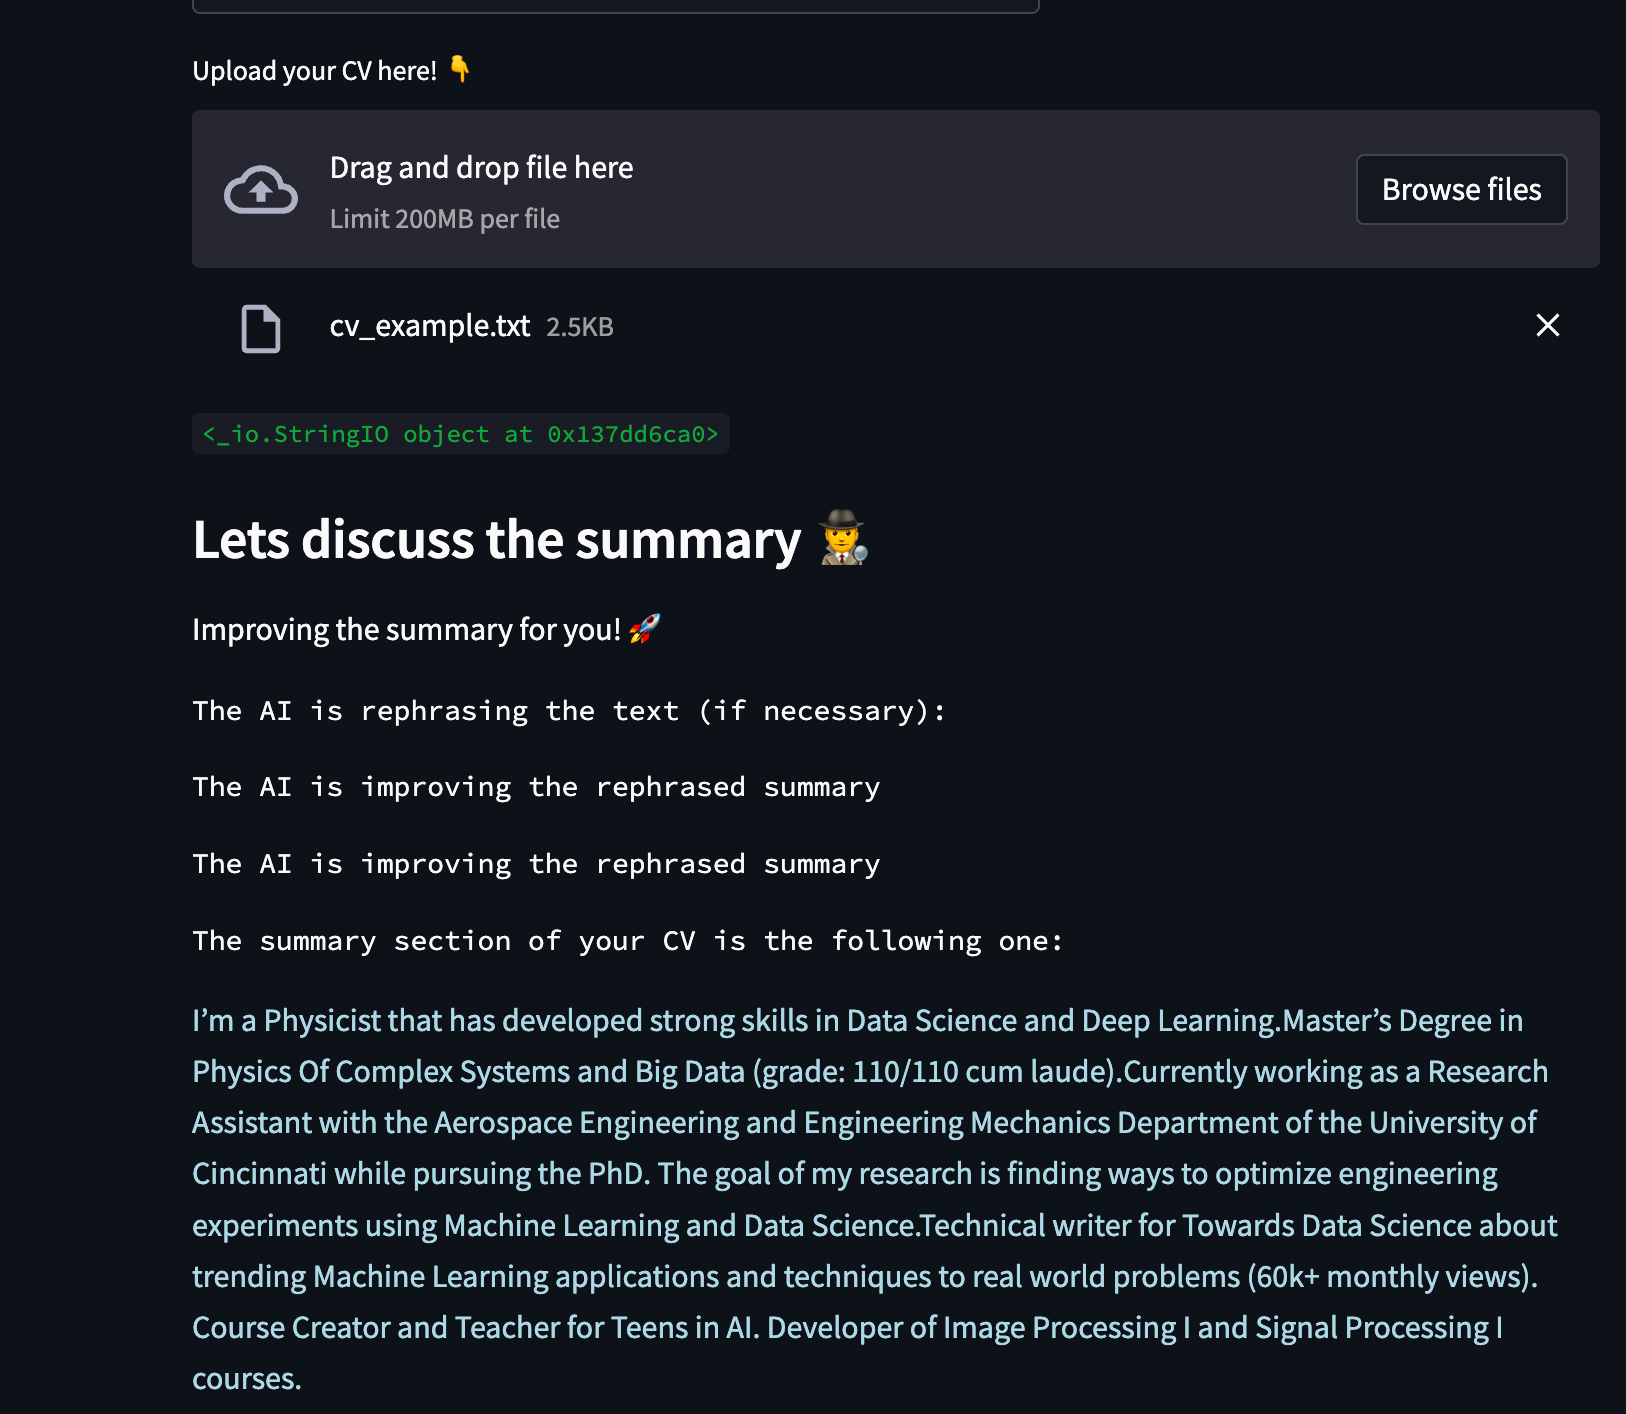Click the green StringIO object code block

click(461, 434)
